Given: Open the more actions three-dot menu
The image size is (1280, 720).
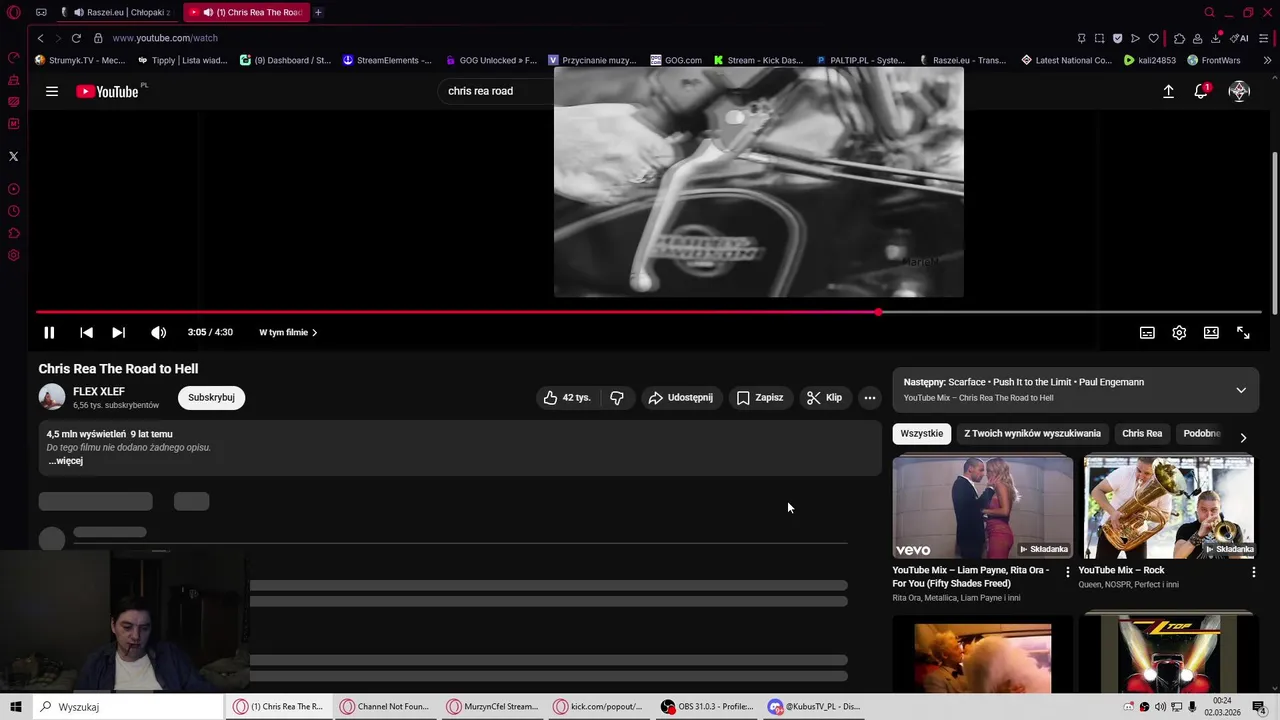Looking at the screenshot, I should pyautogui.click(x=869, y=397).
